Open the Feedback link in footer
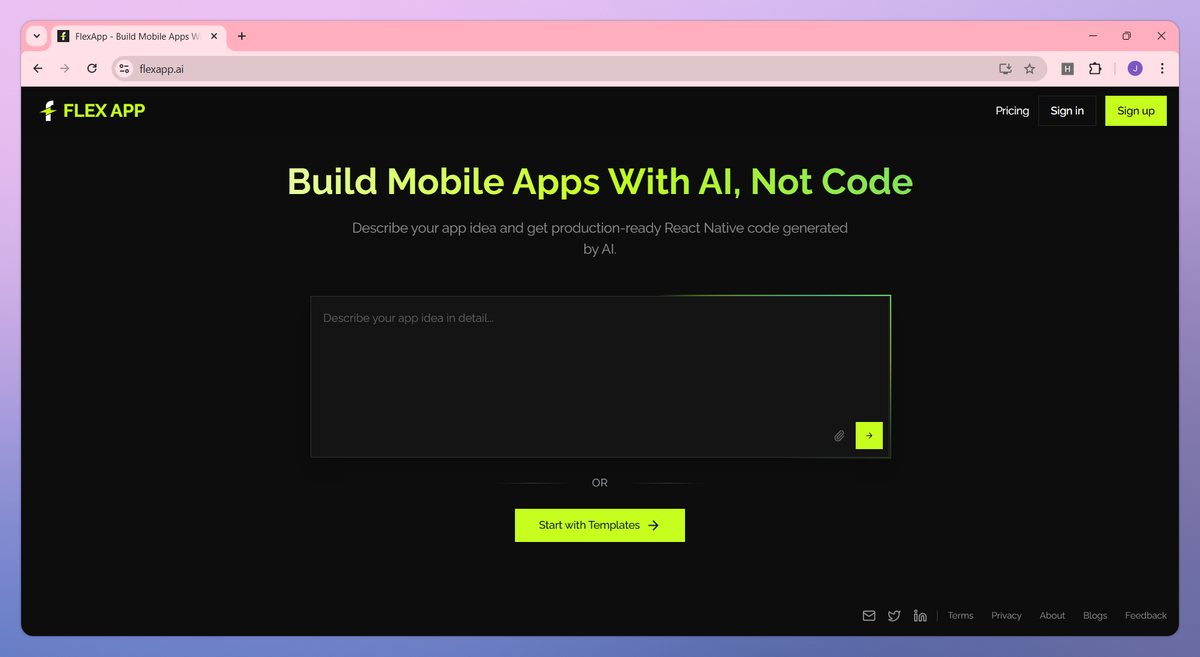The height and width of the screenshot is (657, 1200). (1145, 615)
